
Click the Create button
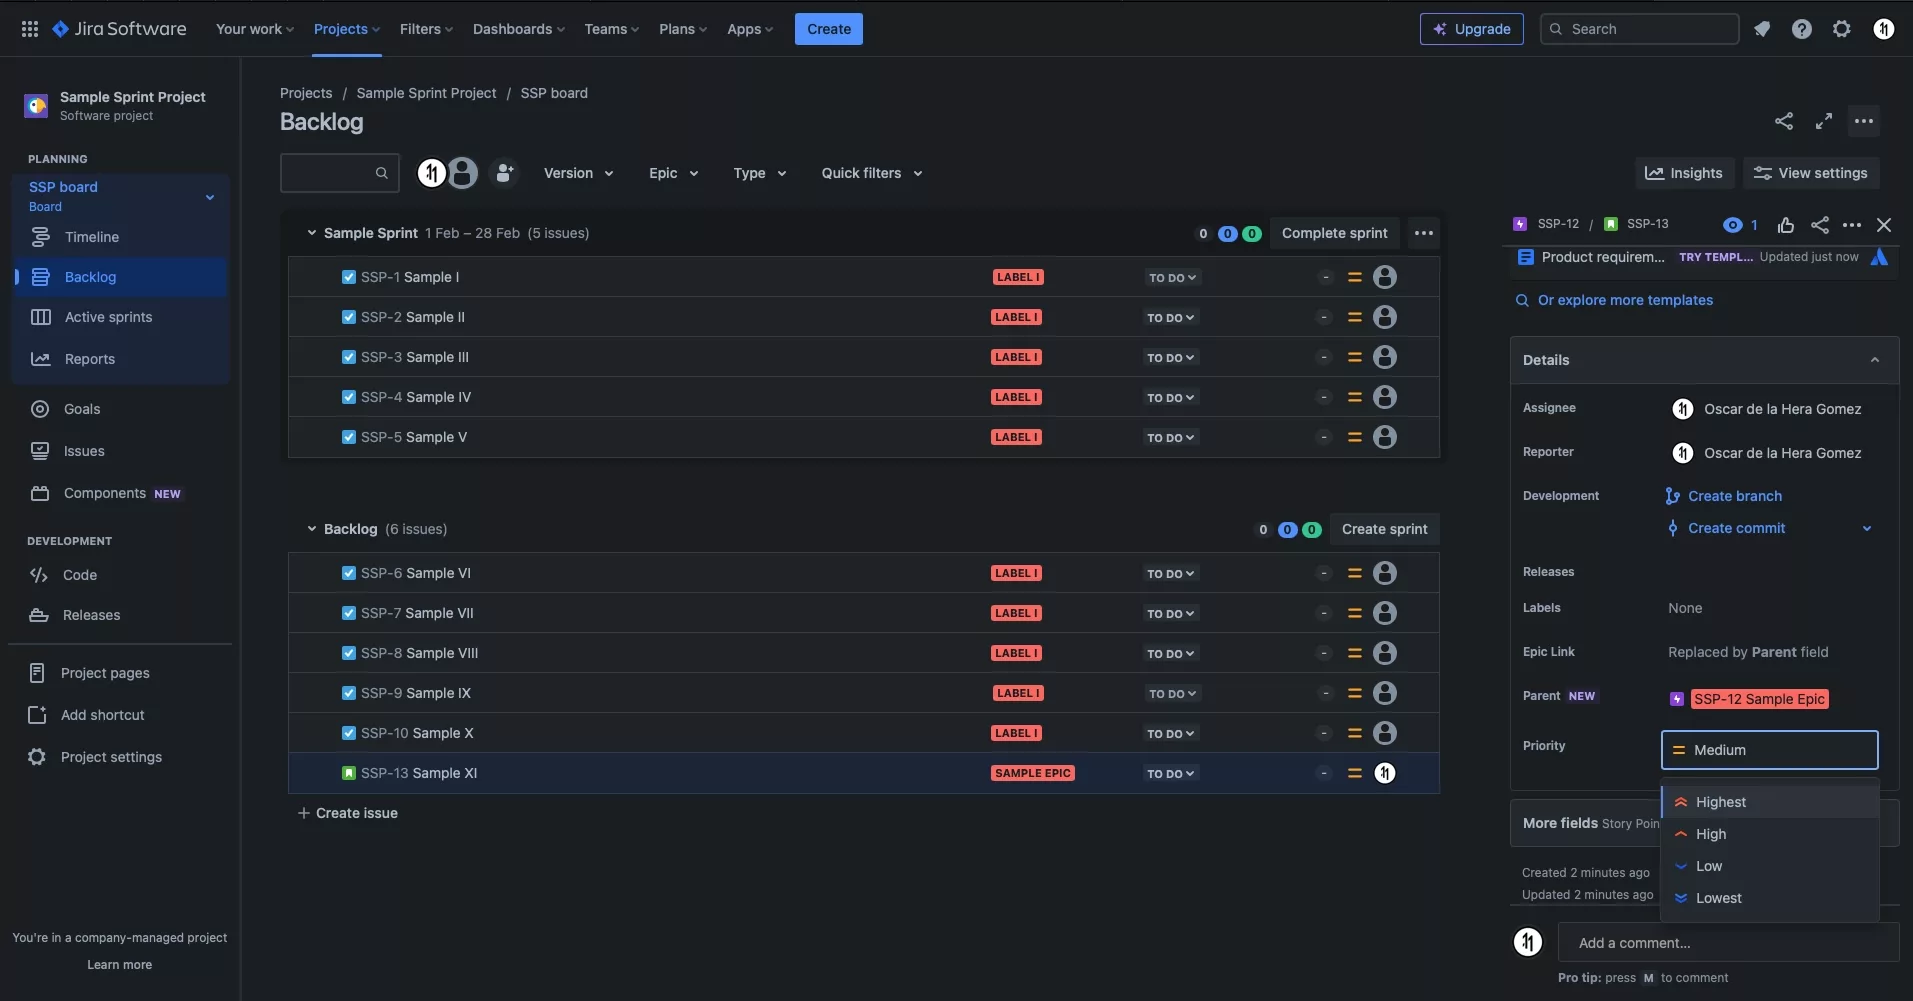coord(829,29)
